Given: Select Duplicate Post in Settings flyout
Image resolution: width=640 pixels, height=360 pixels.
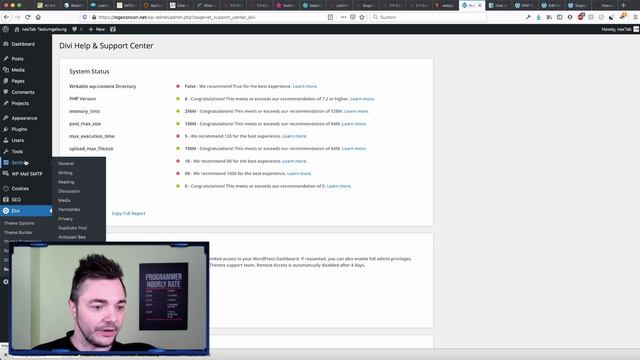Looking at the screenshot, I should [72, 228].
